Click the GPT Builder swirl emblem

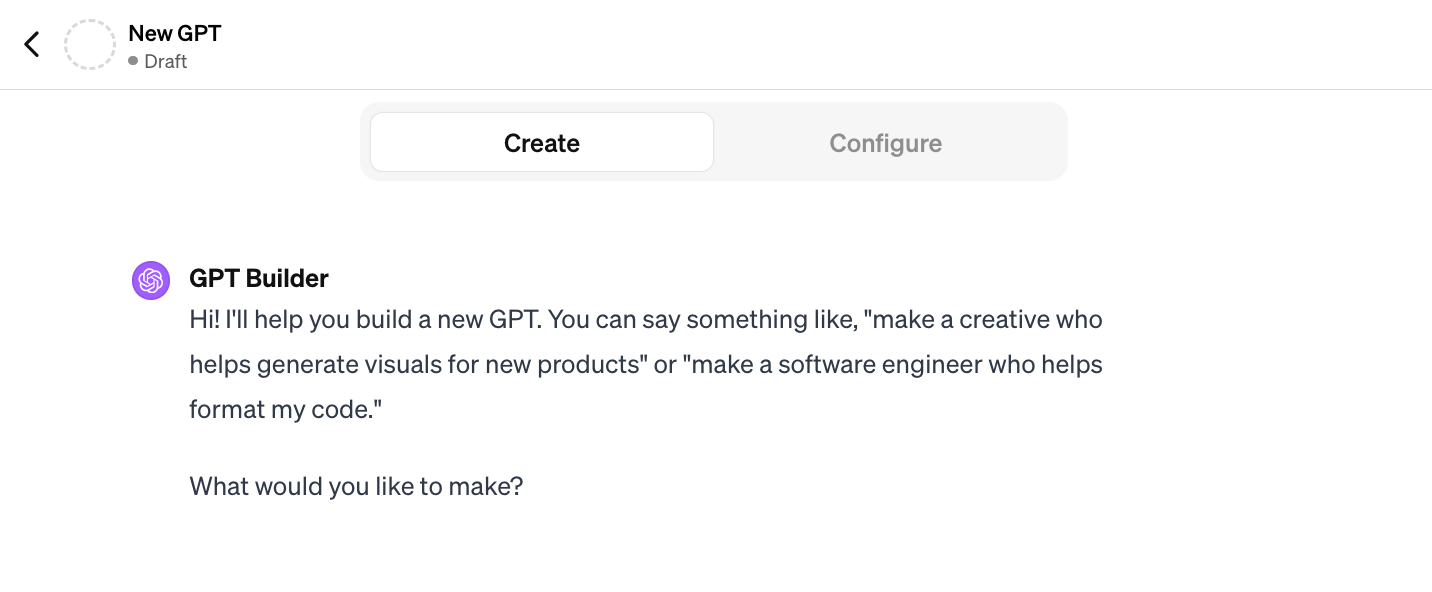(150, 280)
